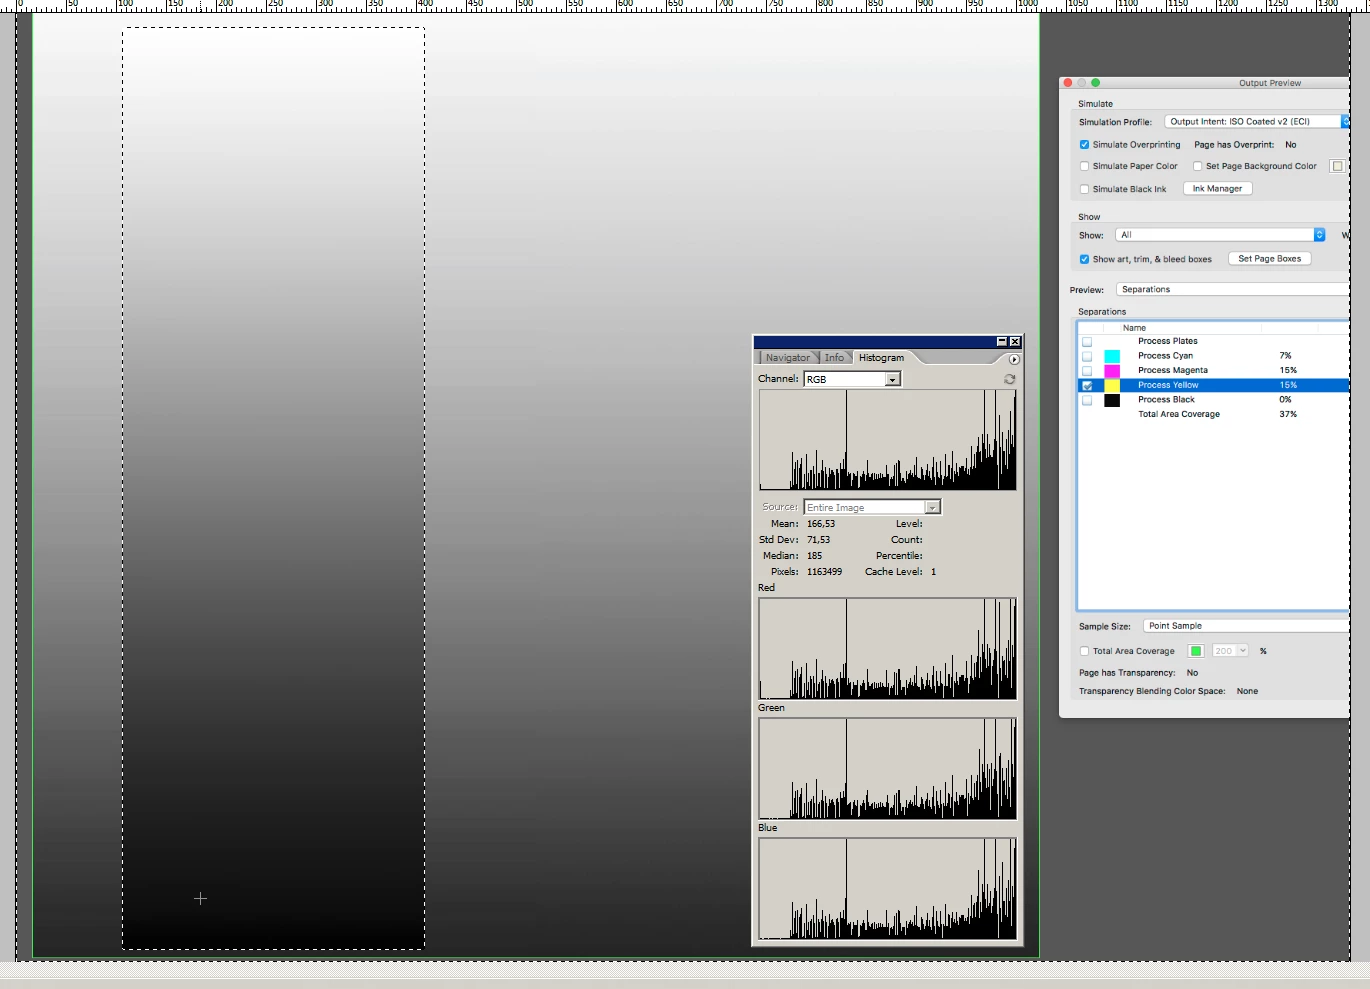Viewport: 1370px width, 989px height.
Task: Minimize the Histogram palette window
Action: pos(1001,342)
